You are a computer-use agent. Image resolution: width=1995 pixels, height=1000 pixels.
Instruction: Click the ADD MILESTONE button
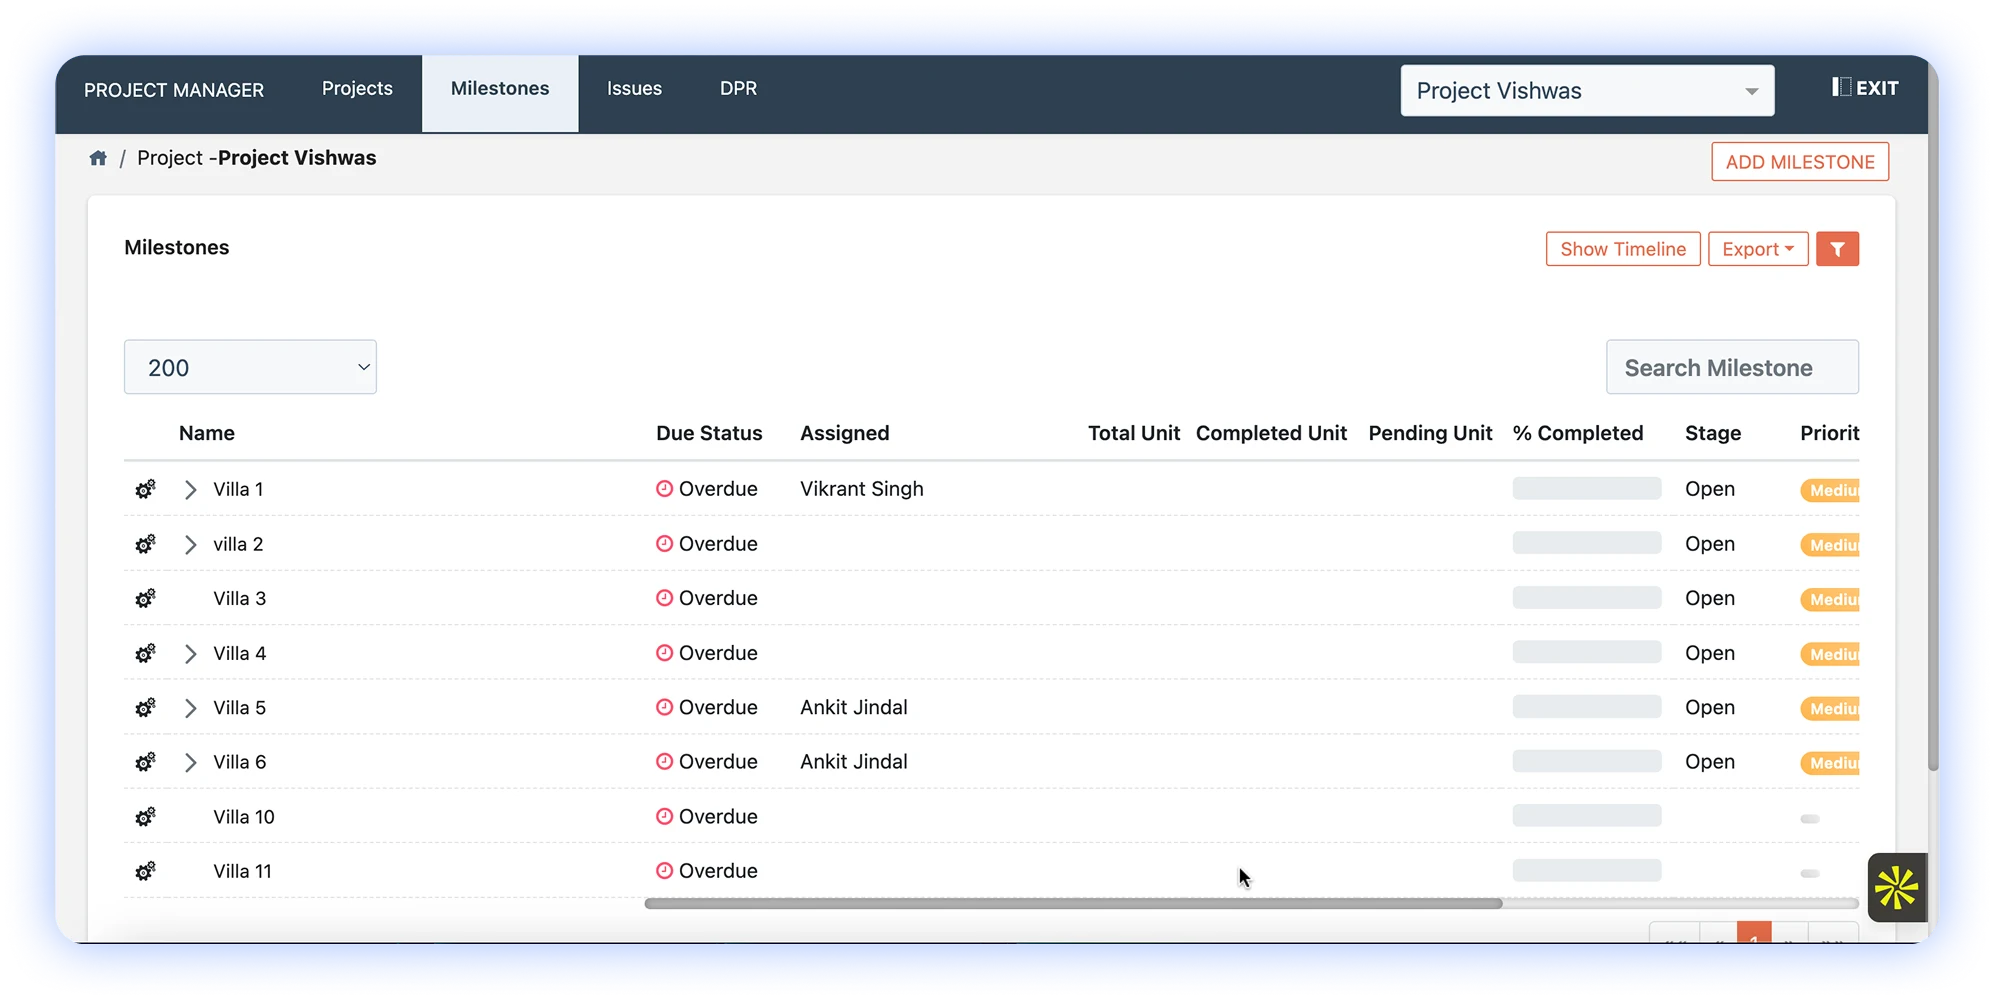click(1800, 162)
